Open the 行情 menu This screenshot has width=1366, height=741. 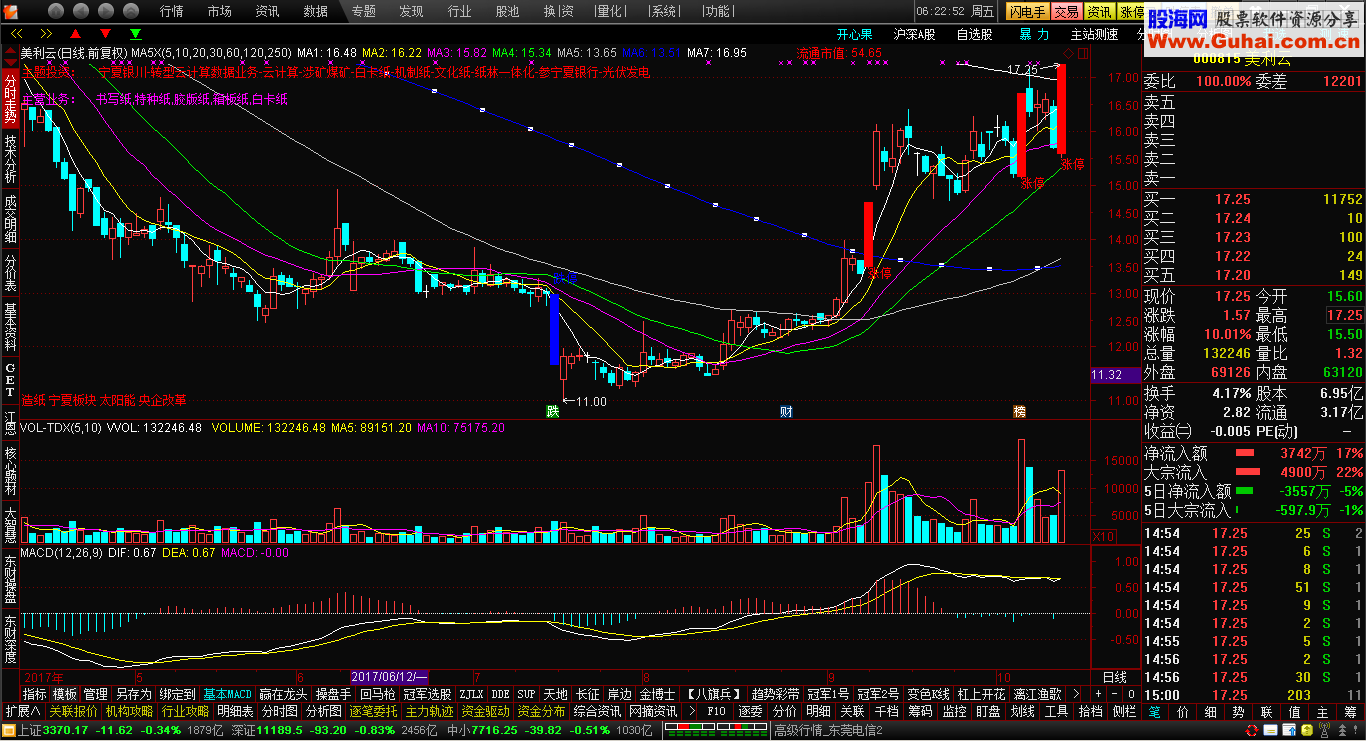pos(172,12)
